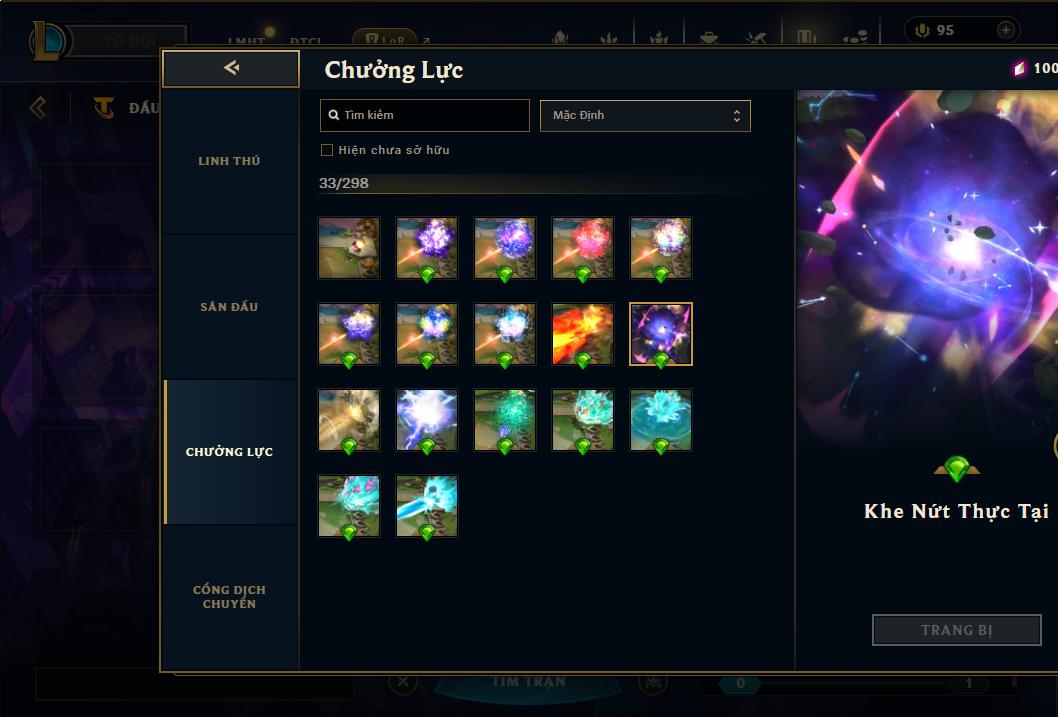The width and height of the screenshot is (1058, 717).
Task: Open the Cổng Dịch Chuyển tab
Action: [229, 597]
